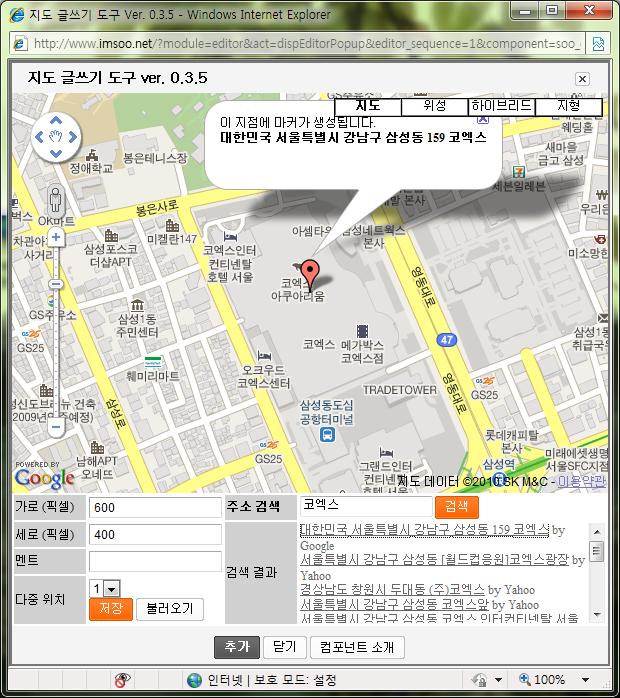
Task: Close the marker info balloon
Action: click(483, 119)
